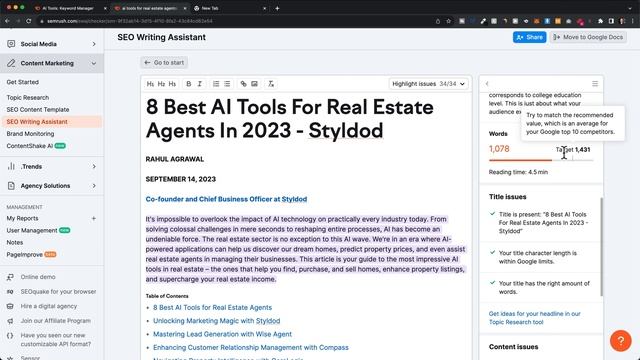Open the Highlight issues dropdown
The width and height of the screenshot is (640, 360).
tap(429, 84)
